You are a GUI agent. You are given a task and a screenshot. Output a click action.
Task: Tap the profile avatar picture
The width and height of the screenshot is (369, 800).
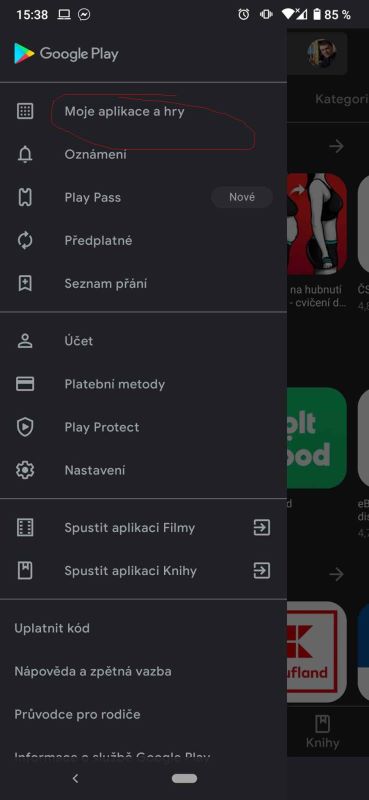tap(322, 53)
